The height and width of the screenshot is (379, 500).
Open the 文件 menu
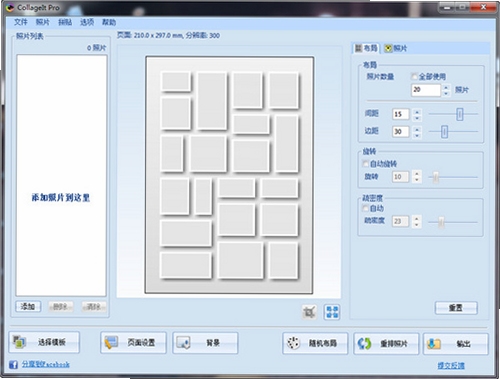coord(20,22)
